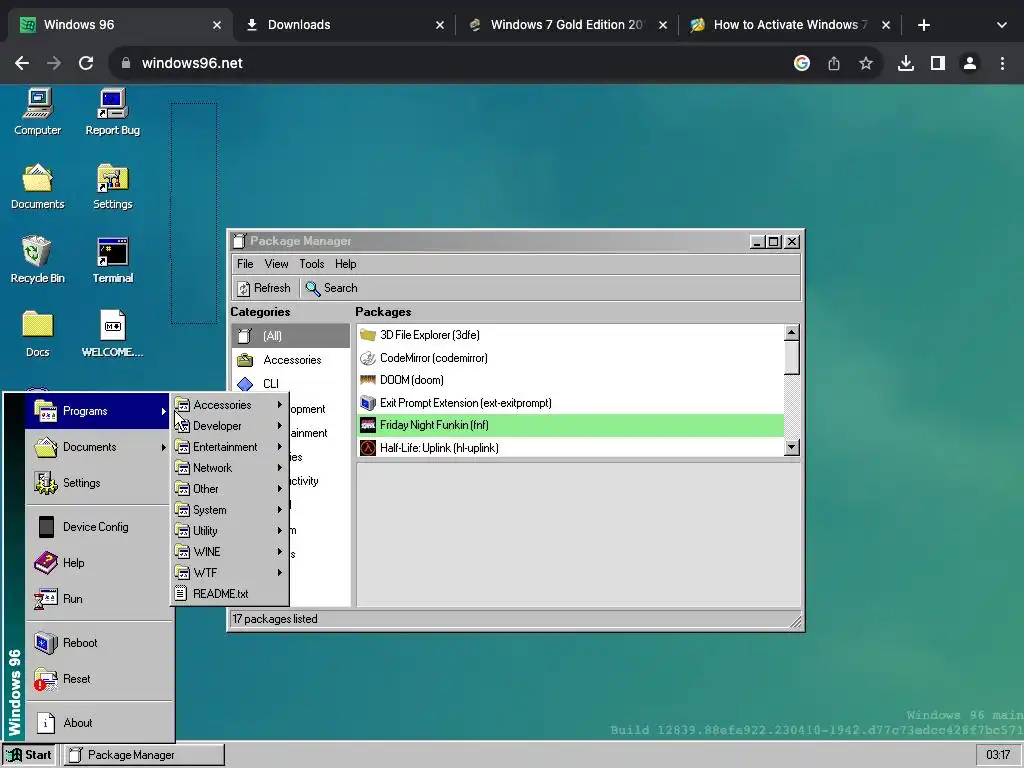
Task: Select the Recycle Bin desktop icon
Action: [x=37, y=260]
